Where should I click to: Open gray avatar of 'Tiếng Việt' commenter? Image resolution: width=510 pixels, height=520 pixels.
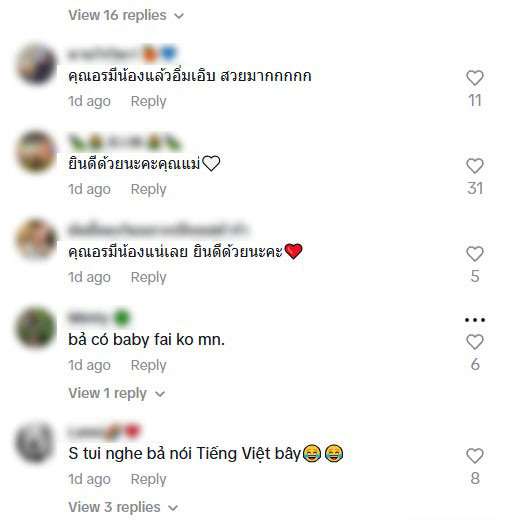coord(36,442)
